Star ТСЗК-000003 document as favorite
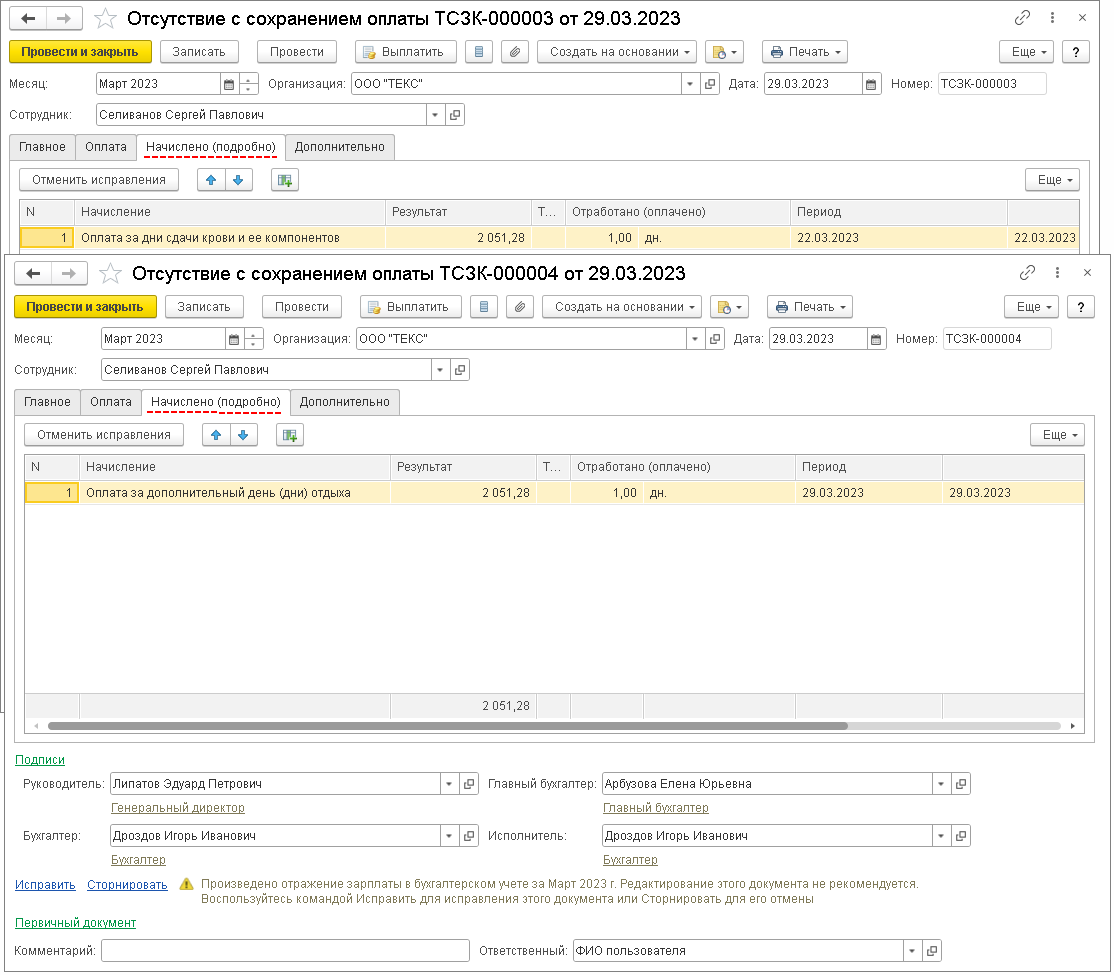 [x=105, y=18]
